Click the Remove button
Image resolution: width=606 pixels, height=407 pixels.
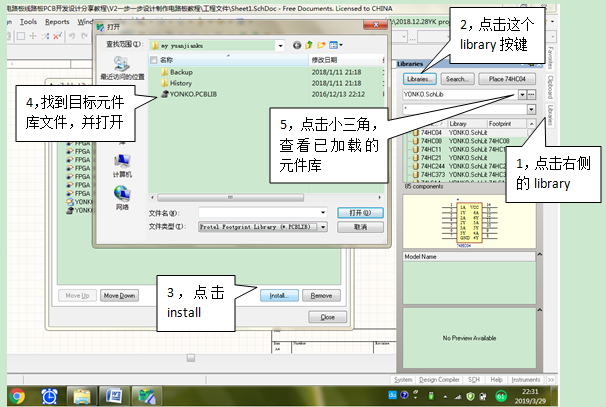321,296
